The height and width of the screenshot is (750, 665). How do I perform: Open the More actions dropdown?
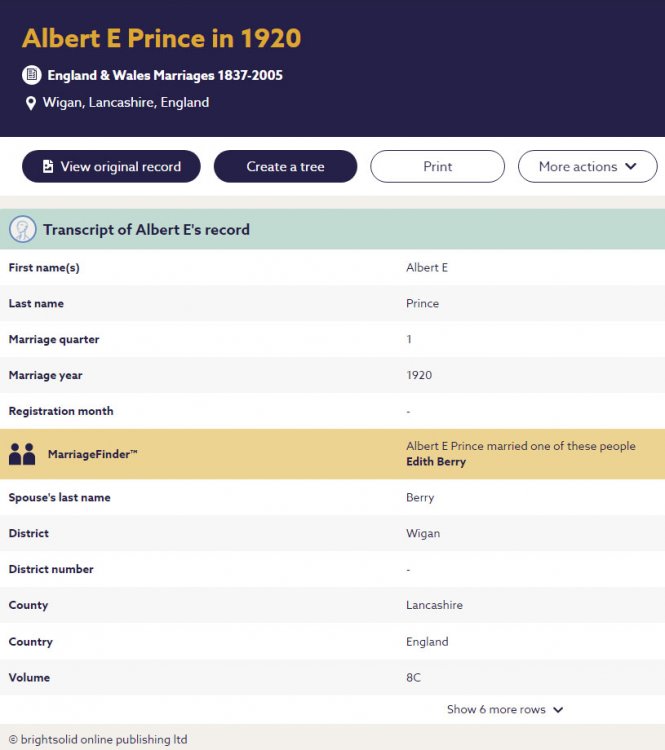coord(587,167)
